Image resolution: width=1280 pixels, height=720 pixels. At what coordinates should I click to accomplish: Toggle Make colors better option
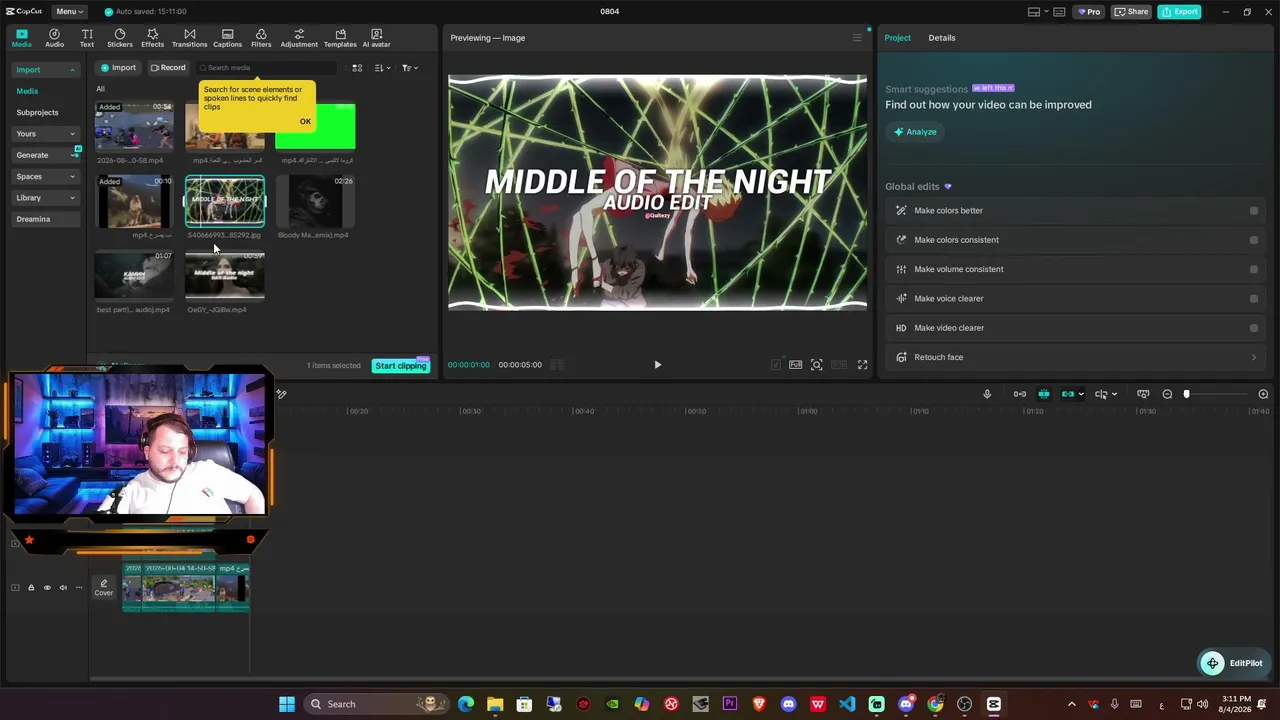[x=1254, y=211]
